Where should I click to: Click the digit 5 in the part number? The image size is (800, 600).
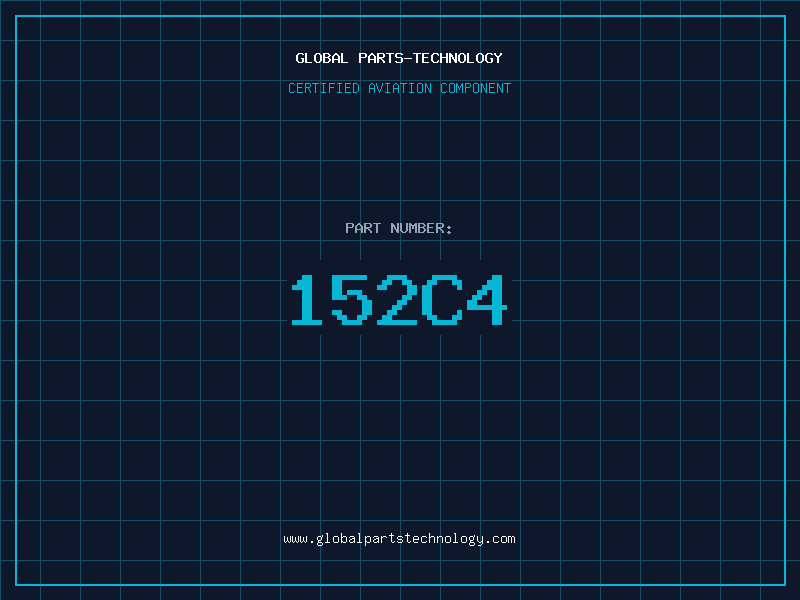(352, 300)
